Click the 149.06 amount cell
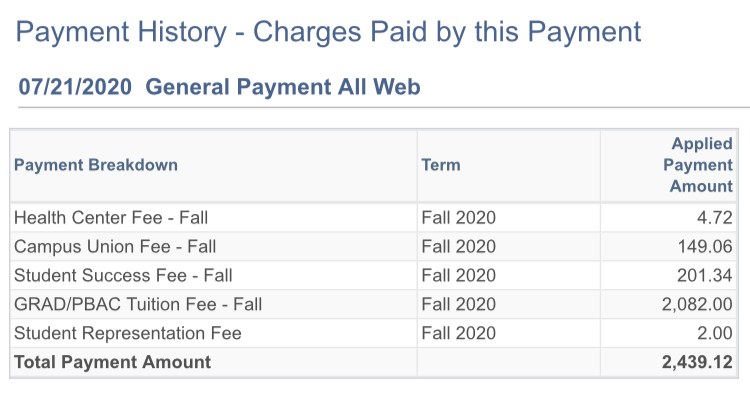Image resolution: width=750 pixels, height=416 pixels. pyautogui.click(x=705, y=247)
